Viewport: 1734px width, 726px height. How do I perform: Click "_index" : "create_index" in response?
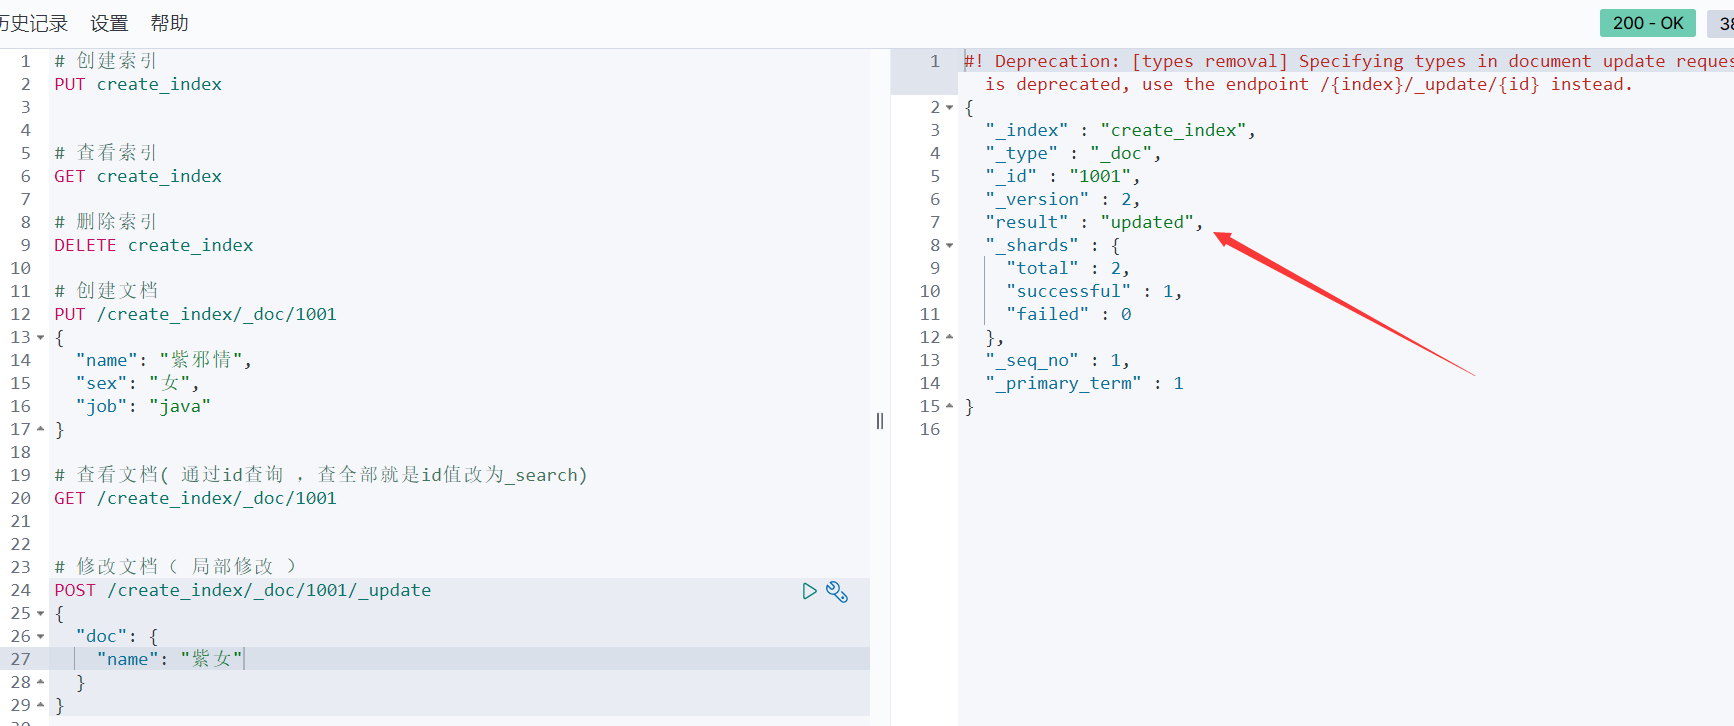click(x=1120, y=130)
